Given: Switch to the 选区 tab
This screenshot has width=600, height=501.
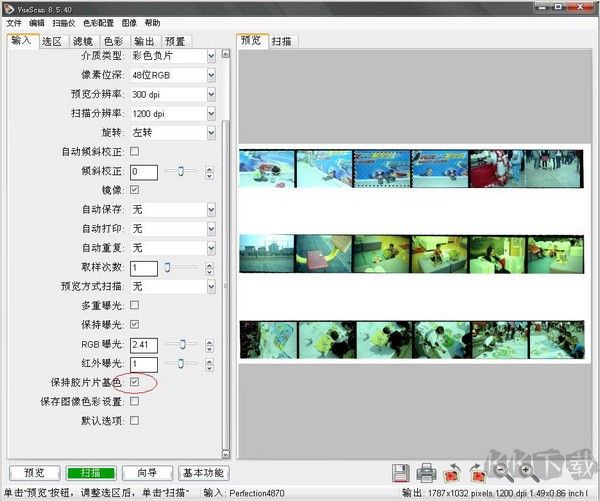Looking at the screenshot, I should [x=52, y=41].
